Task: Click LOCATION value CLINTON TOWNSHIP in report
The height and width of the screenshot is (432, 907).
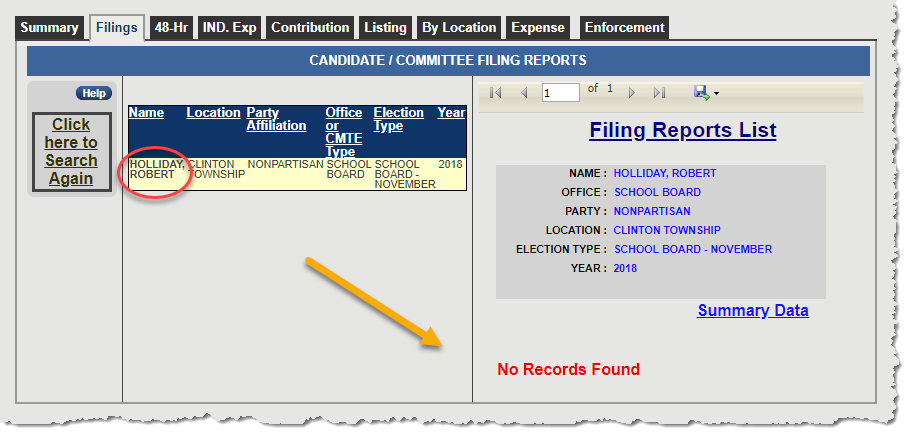Action: pos(667,230)
